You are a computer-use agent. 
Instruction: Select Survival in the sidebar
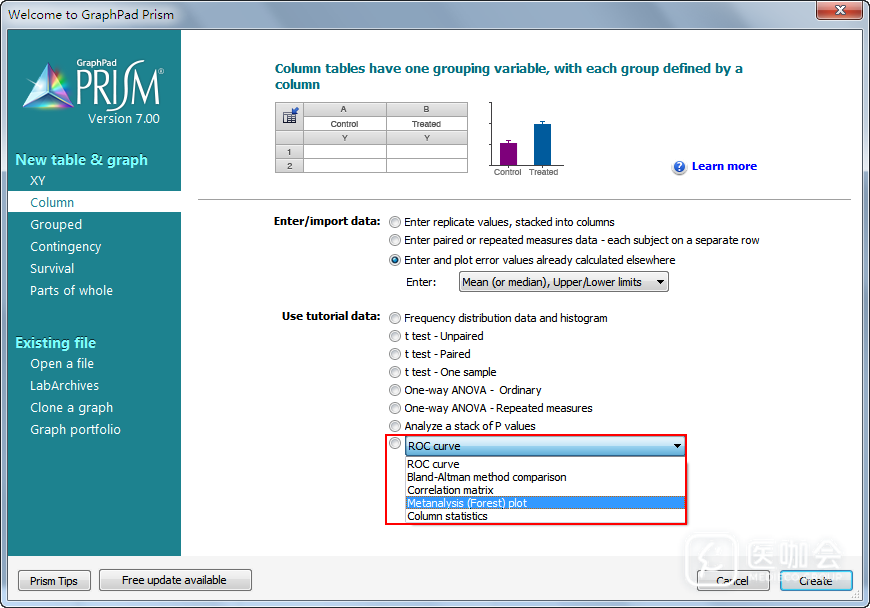pos(52,269)
